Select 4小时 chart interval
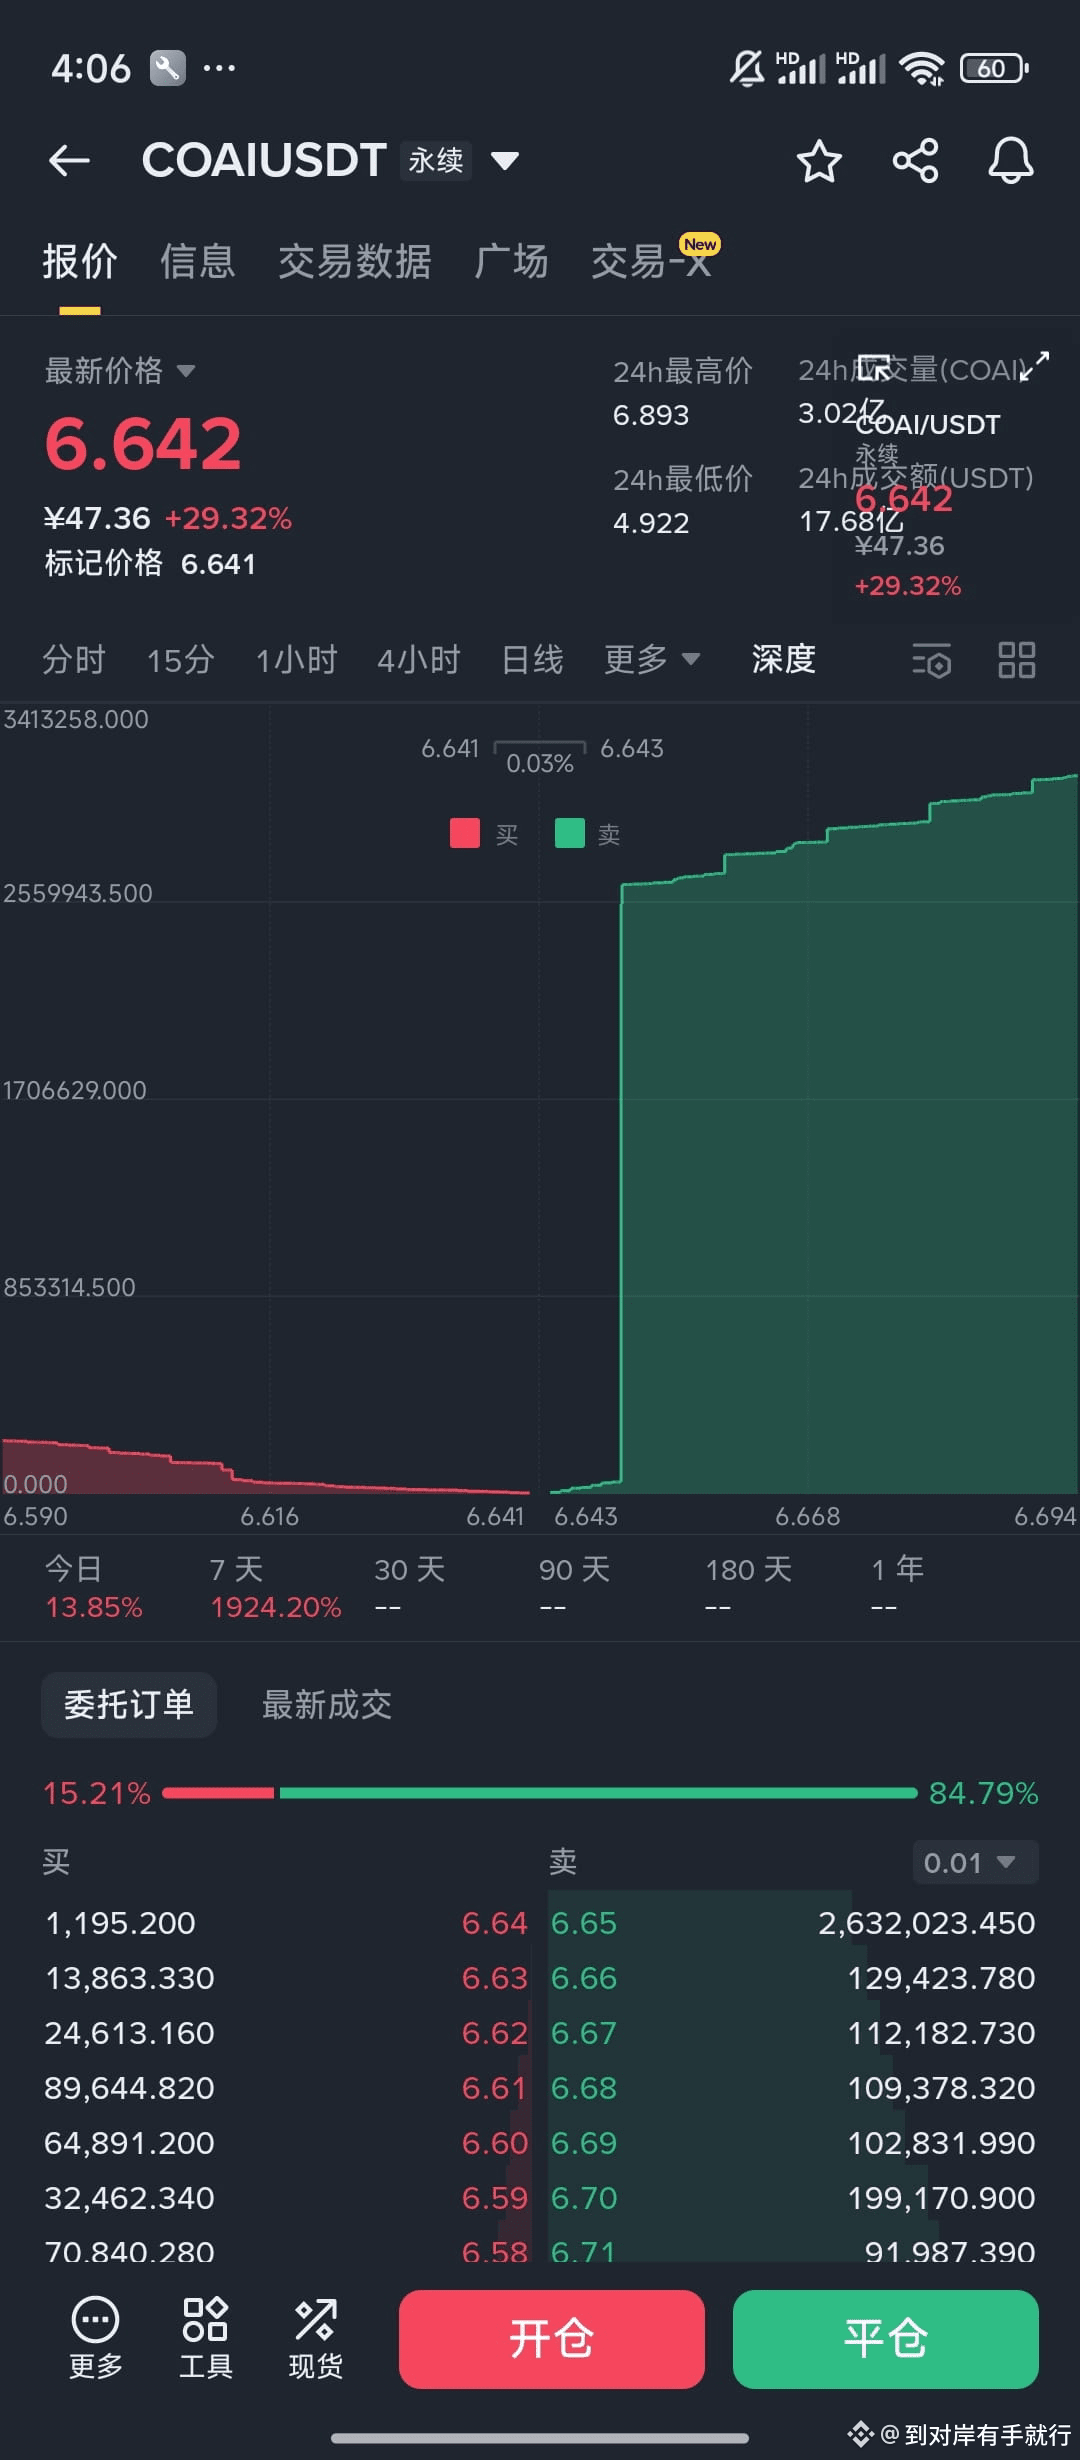 click(419, 660)
